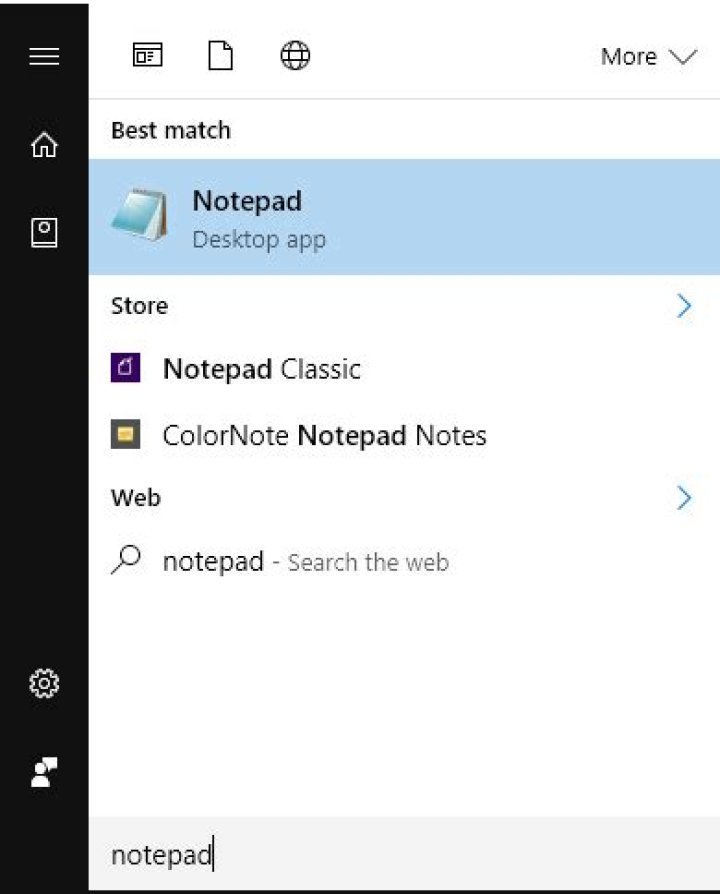Click the Store section heading
The height and width of the screenshot is (894, 720).
(140, 306)
